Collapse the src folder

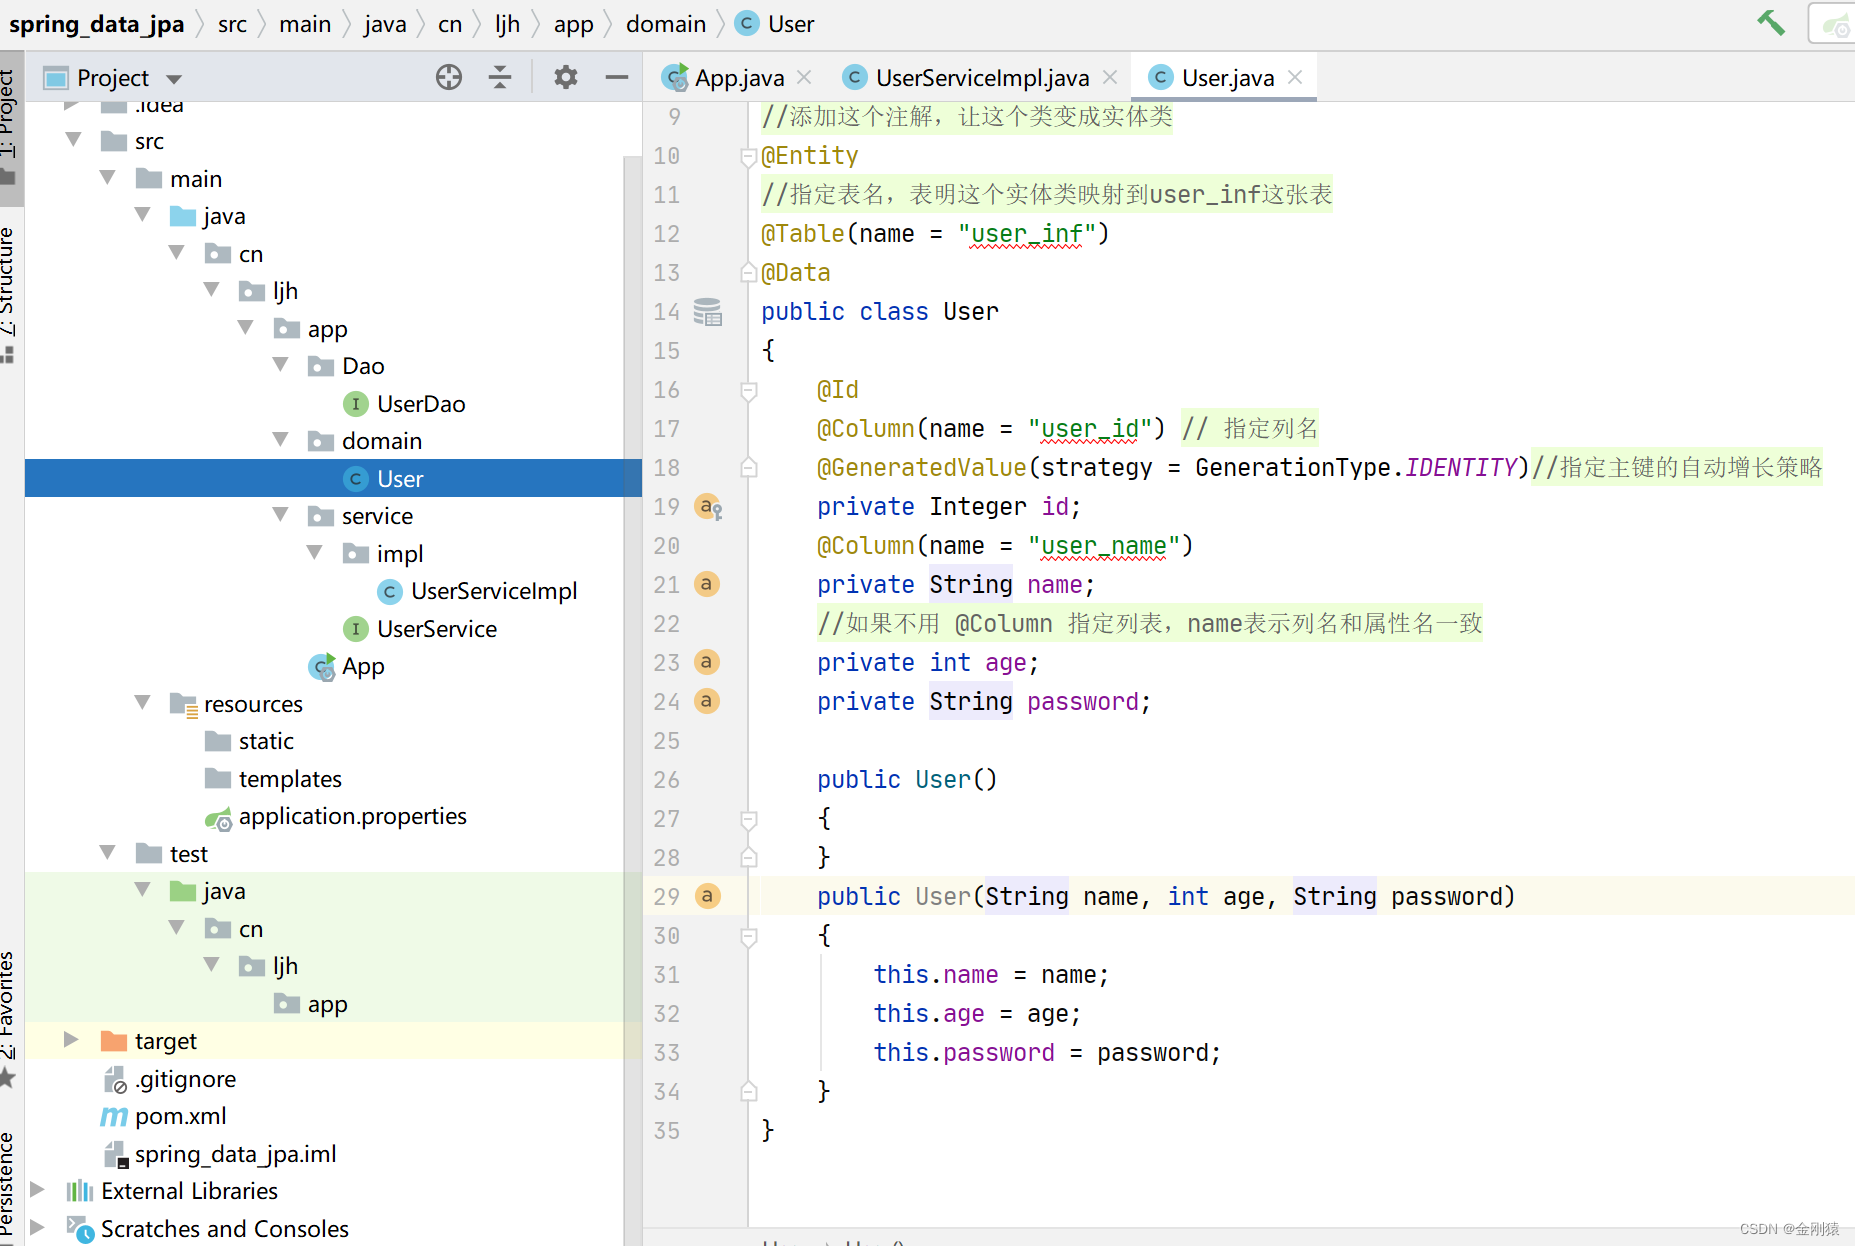coord(73,140)
